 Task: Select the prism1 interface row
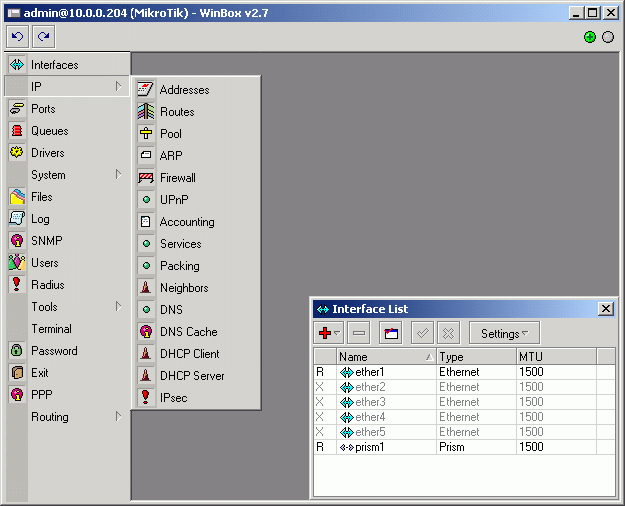464,447
